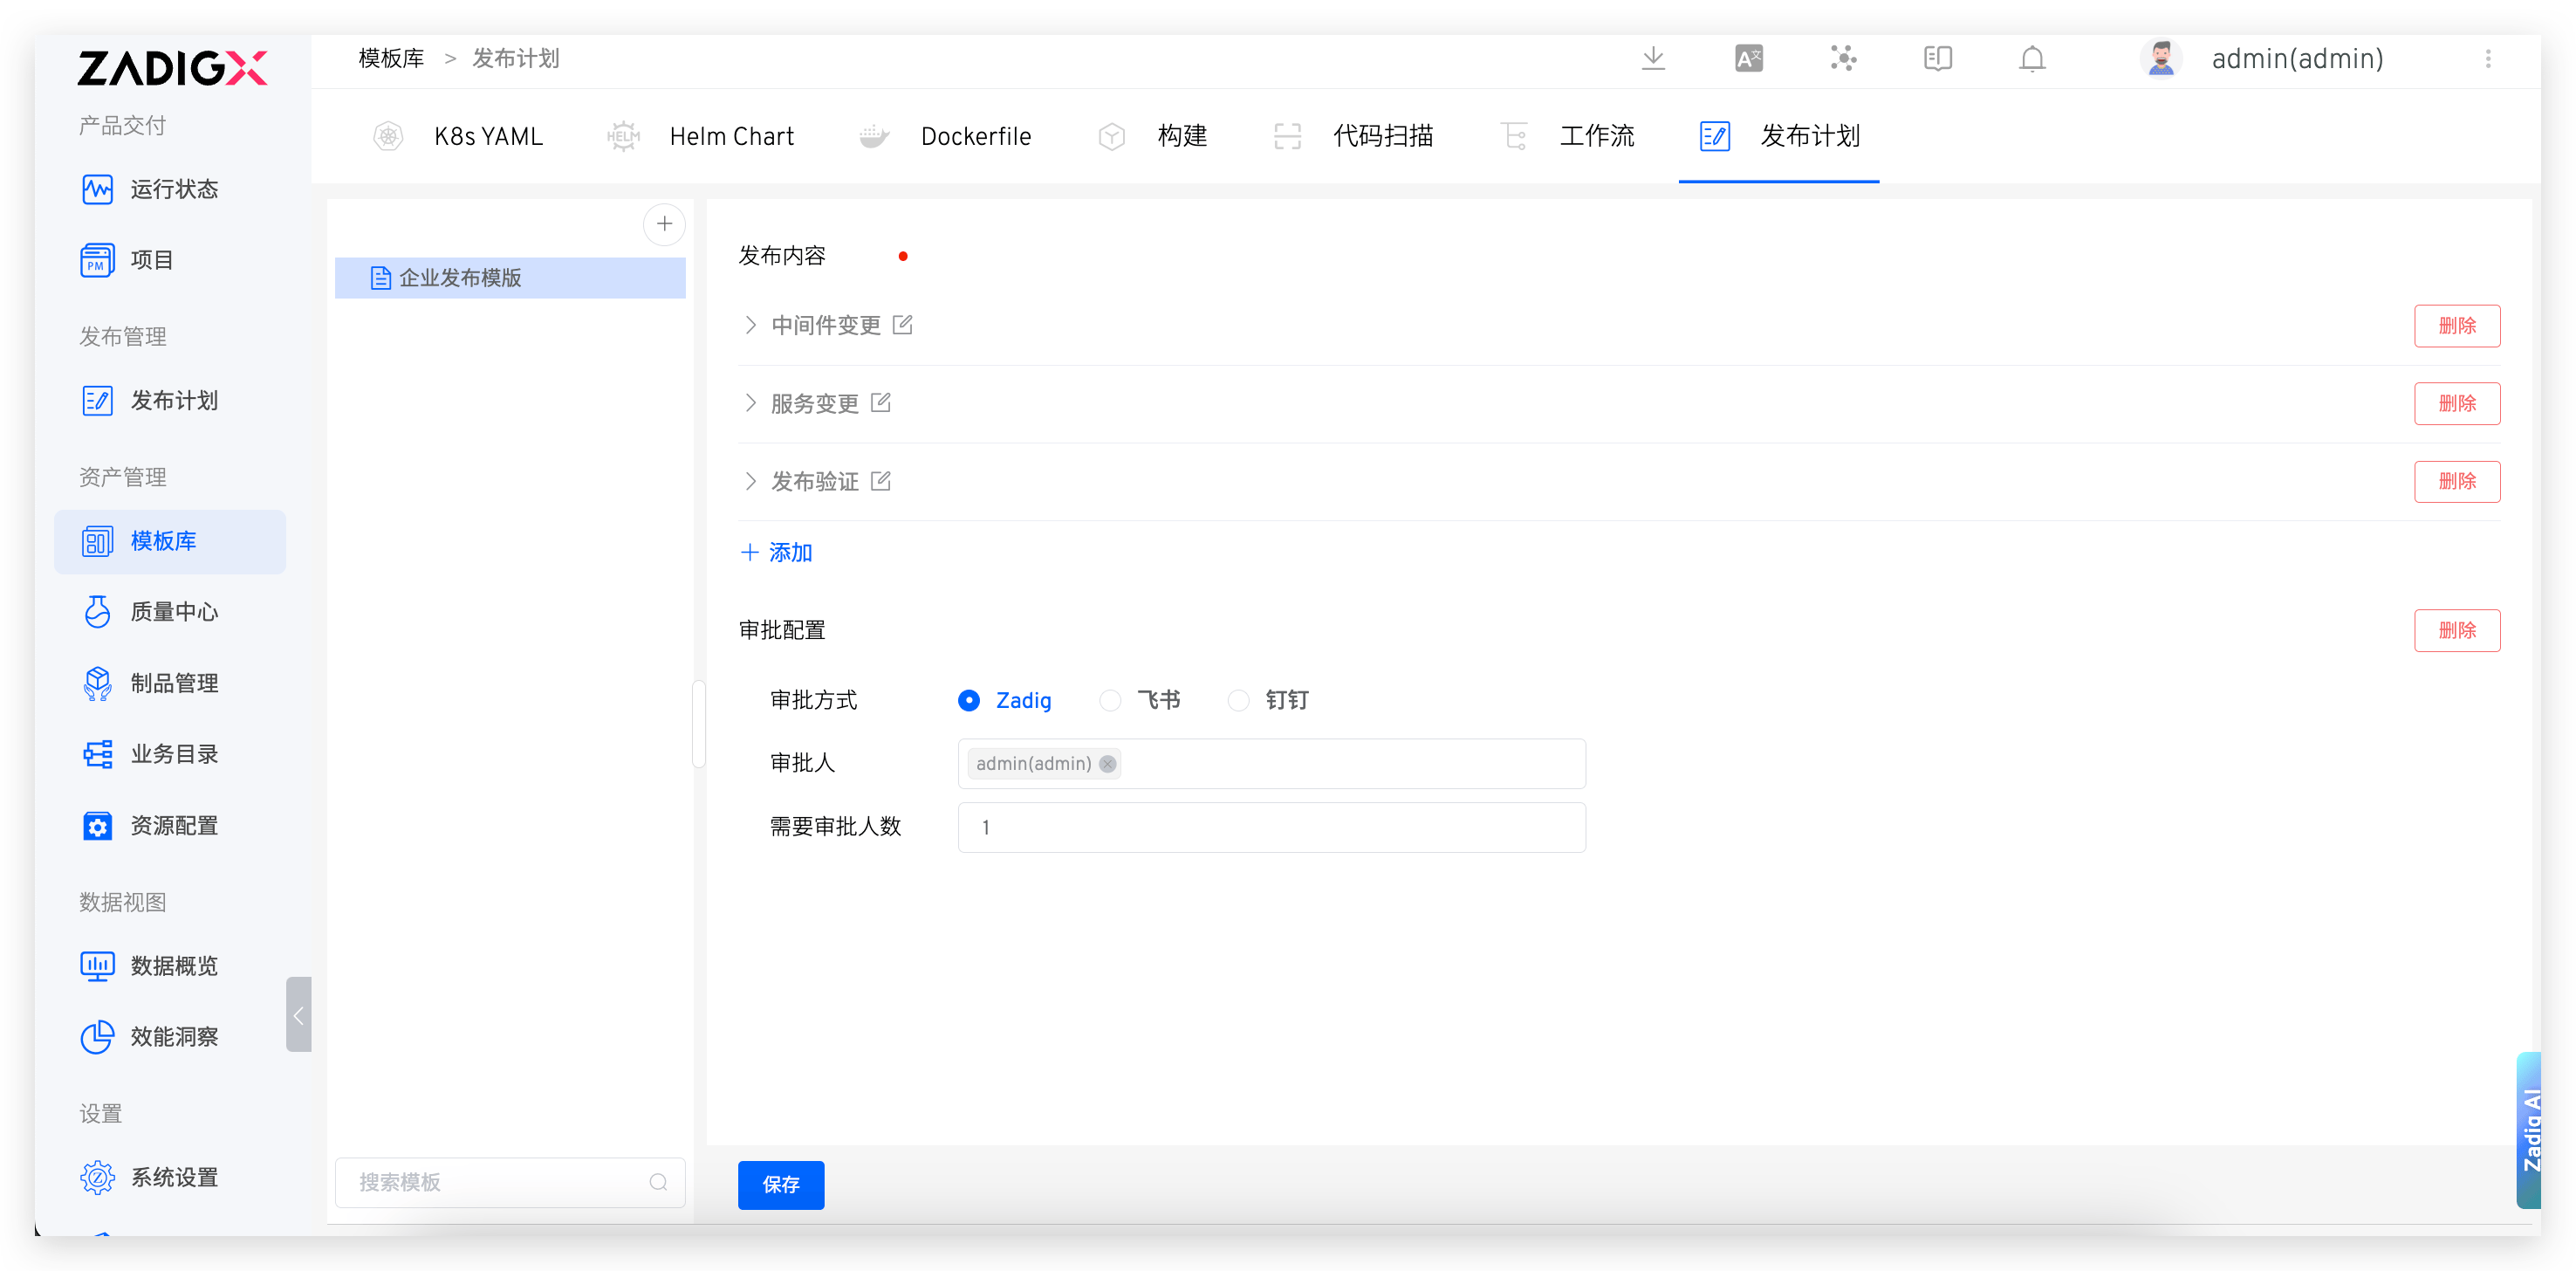Click the plus icon to add a template
This screenshot has width=2576, height=1271.
(x=664, y=223)
